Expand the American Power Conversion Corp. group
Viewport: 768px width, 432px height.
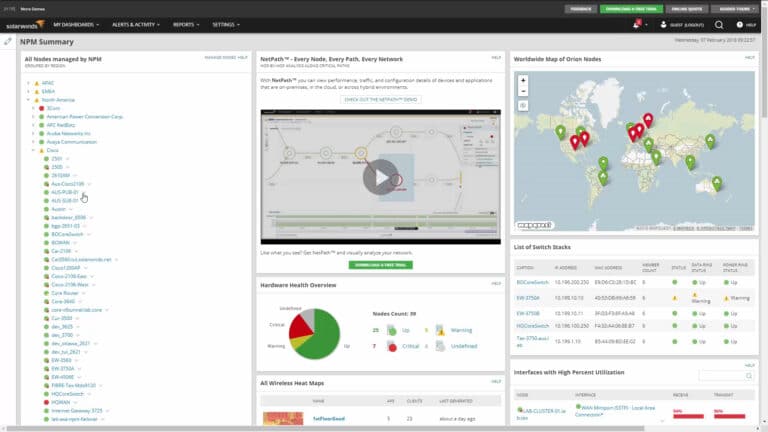click(x=33, y=116)
